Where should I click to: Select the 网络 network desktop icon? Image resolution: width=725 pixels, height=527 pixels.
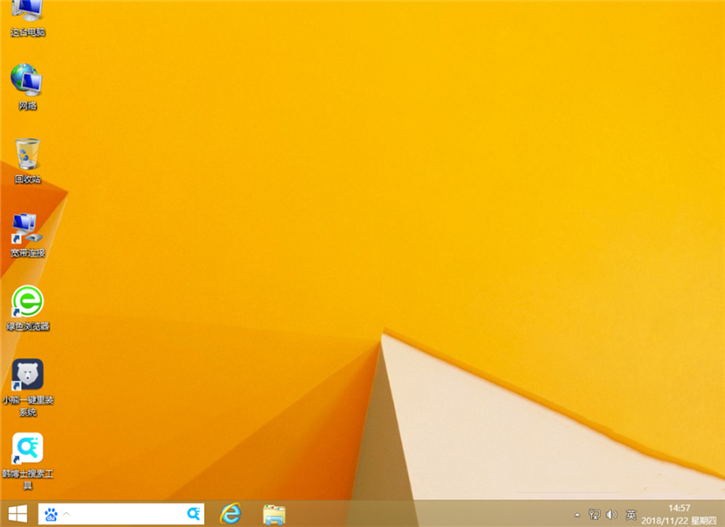tap(27, 87)
